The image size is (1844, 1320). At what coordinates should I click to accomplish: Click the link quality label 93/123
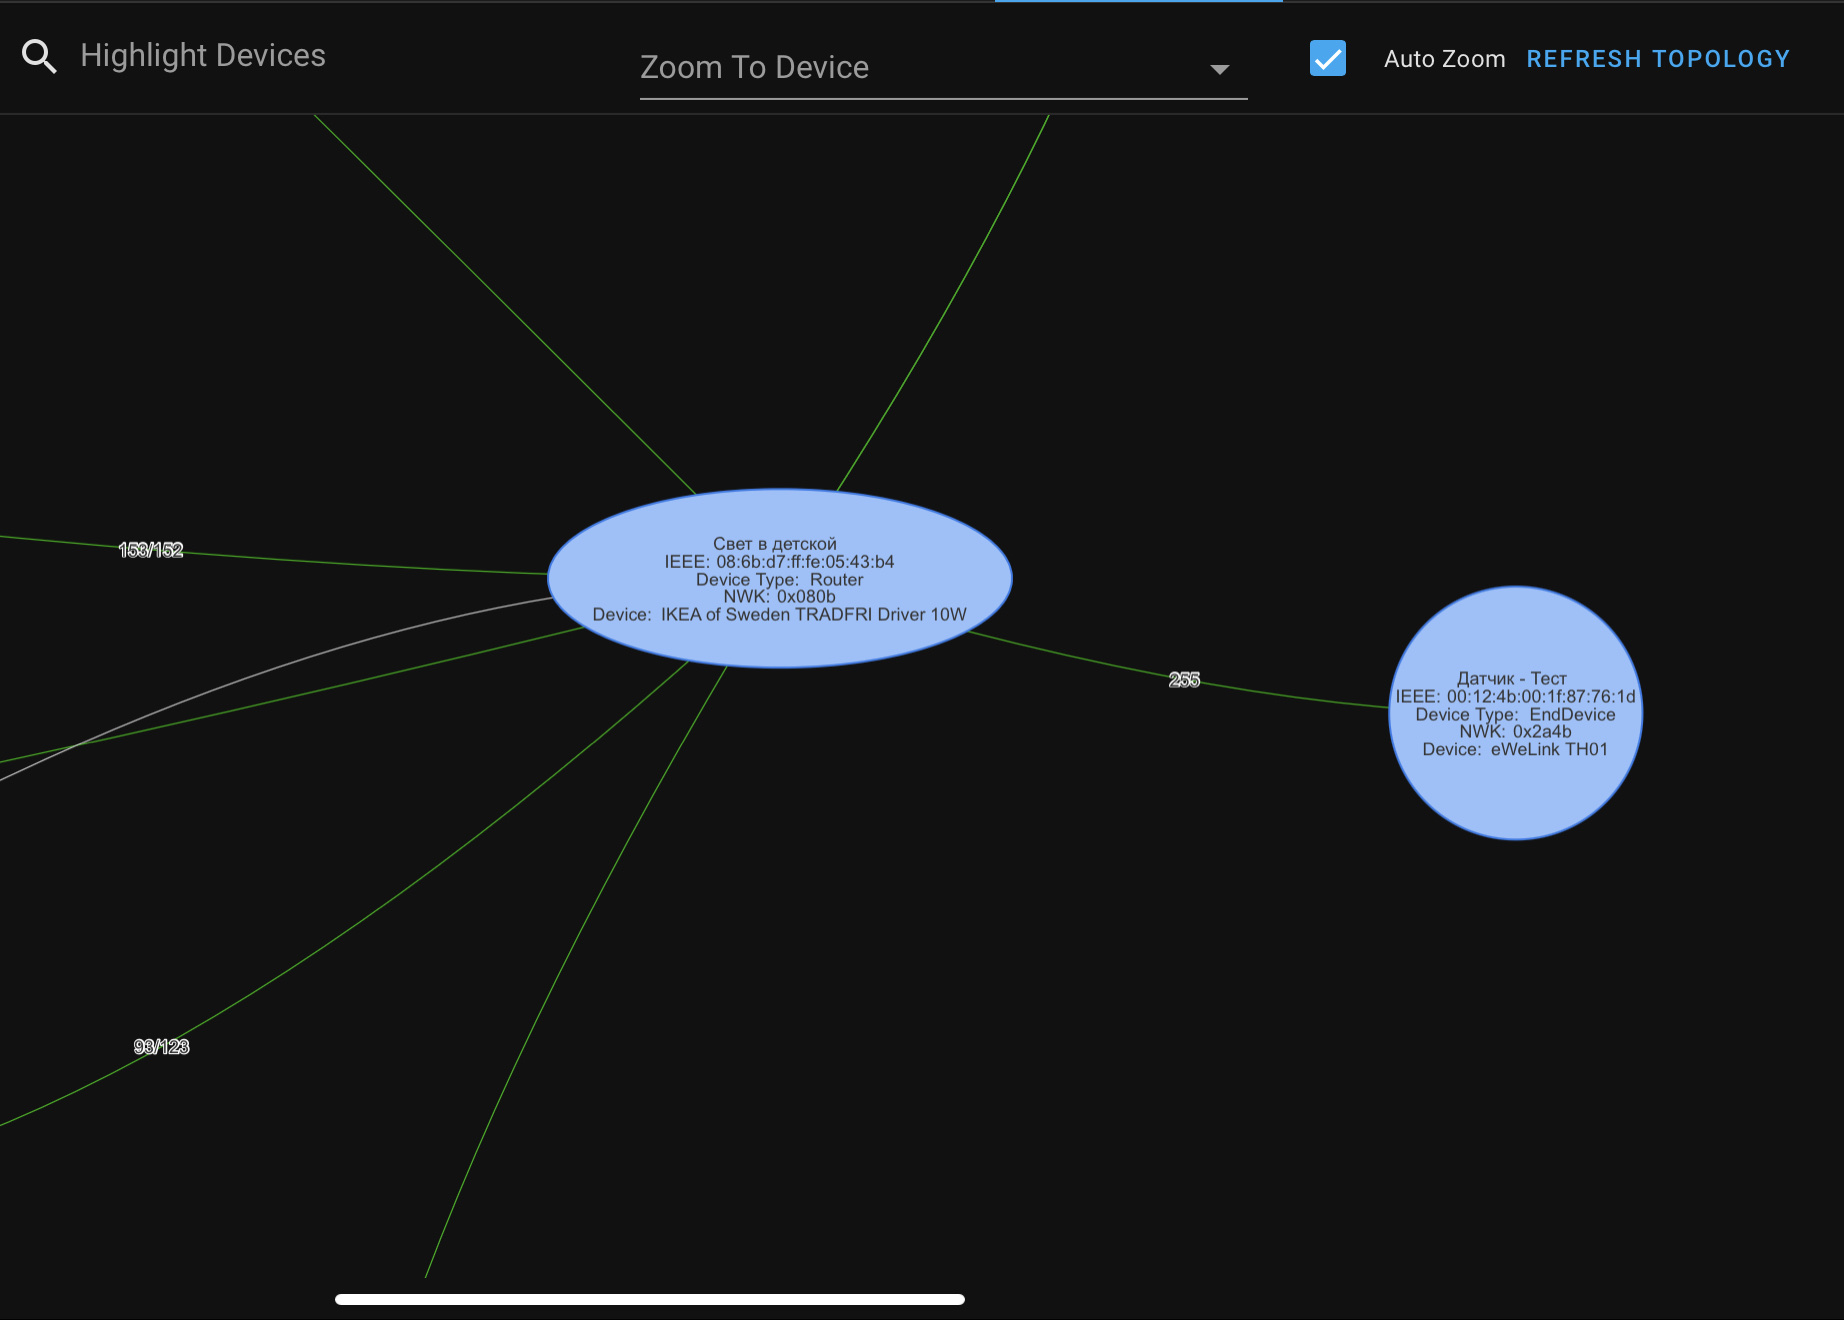(162, 1046)
